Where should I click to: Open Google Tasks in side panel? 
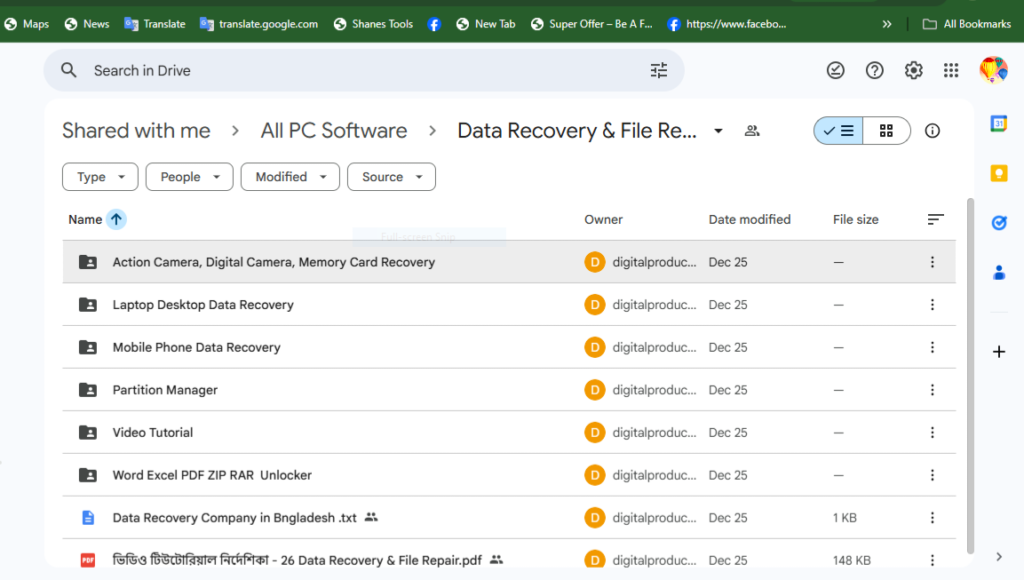coord(998,222)
